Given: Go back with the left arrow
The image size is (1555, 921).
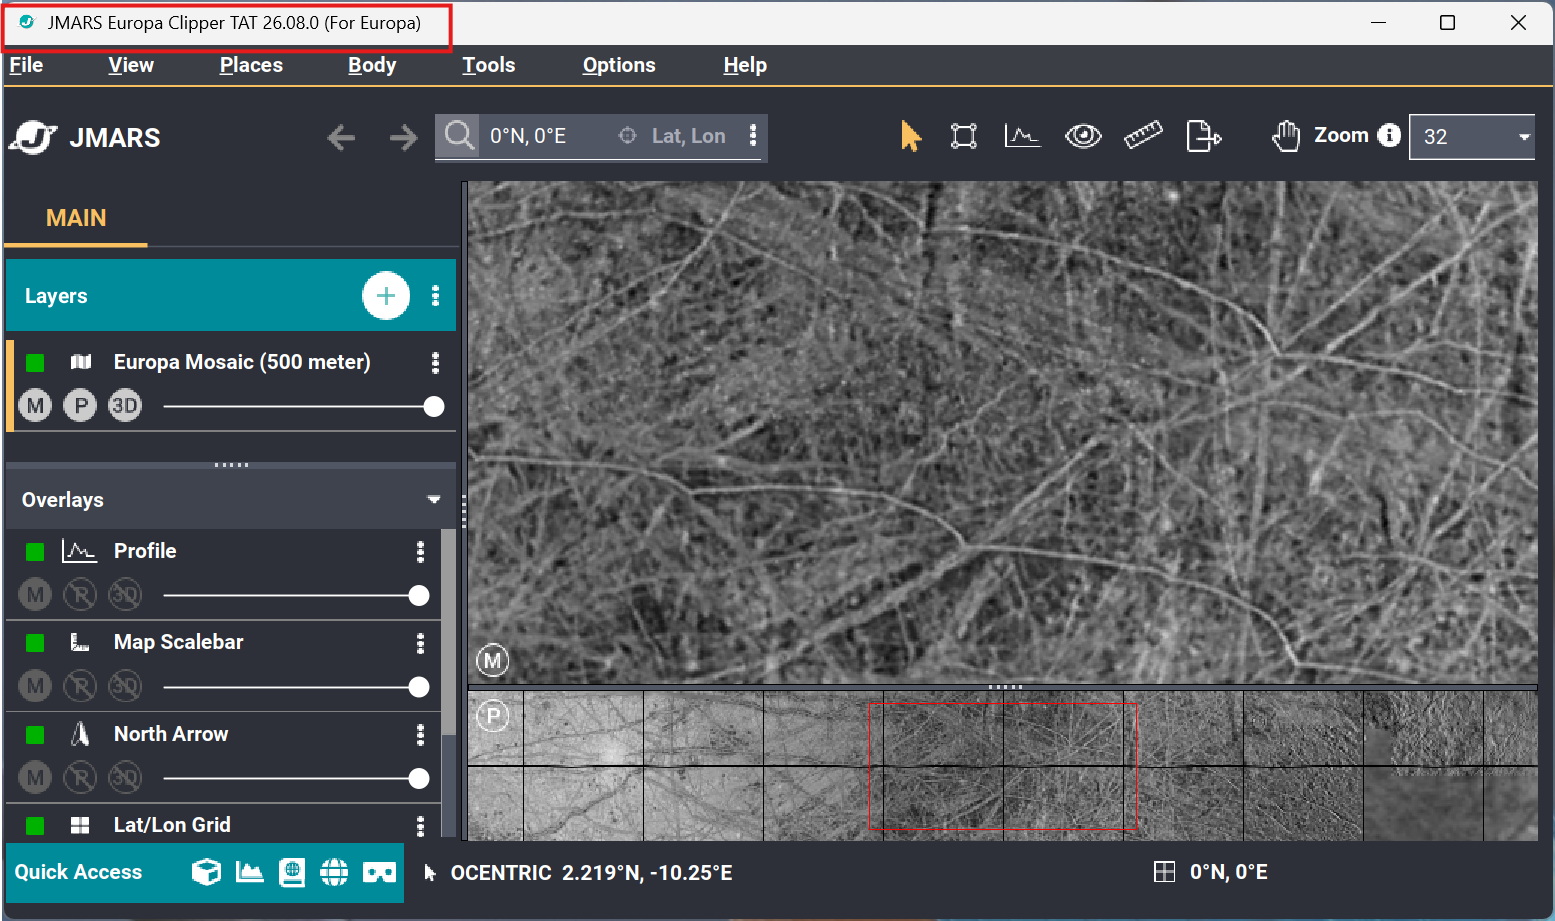Looking at the screenshot, I should pyautogui.click(x=341, y=137).
